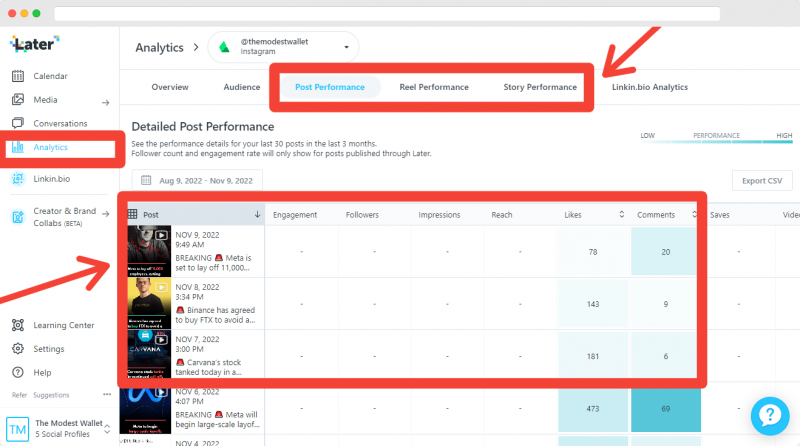This screenshot has height=446, width=800.
Task: Open the three dots menu beside Suggestions
Action: tap(107, 394)
